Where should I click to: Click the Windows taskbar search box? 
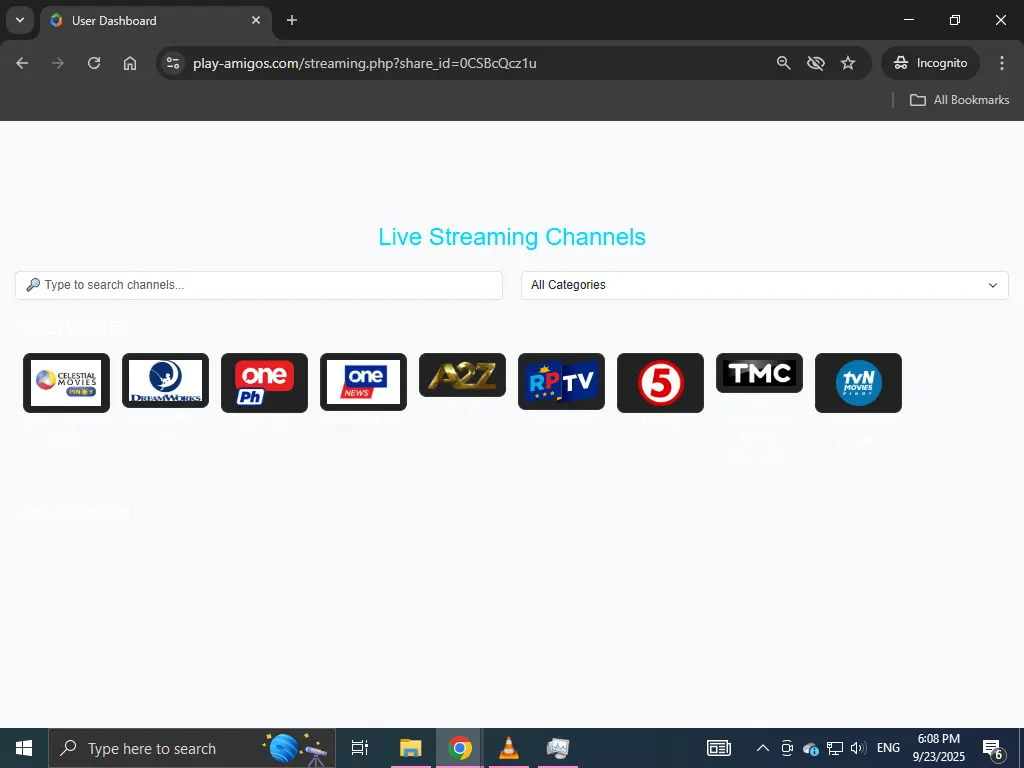click(x=192, y=748)
